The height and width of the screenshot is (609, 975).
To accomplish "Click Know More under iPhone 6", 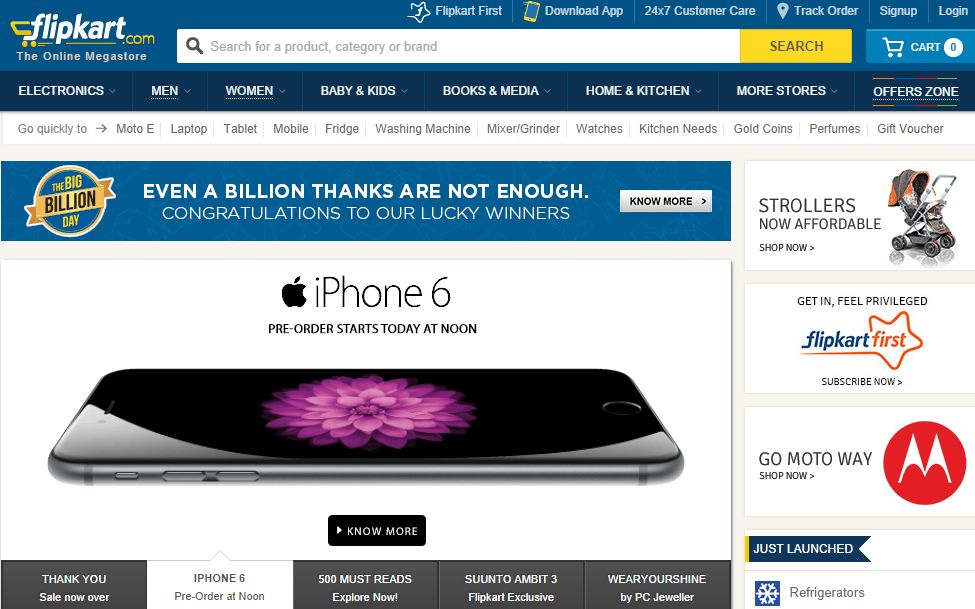I will [377, 531].
